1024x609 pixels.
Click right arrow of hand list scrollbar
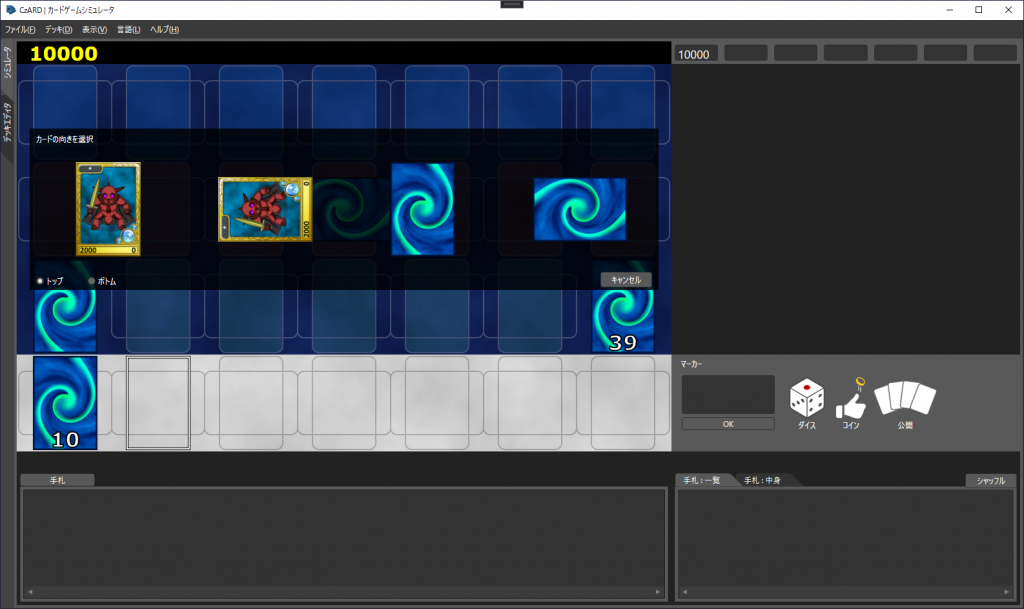click(x=1006, y=592)
